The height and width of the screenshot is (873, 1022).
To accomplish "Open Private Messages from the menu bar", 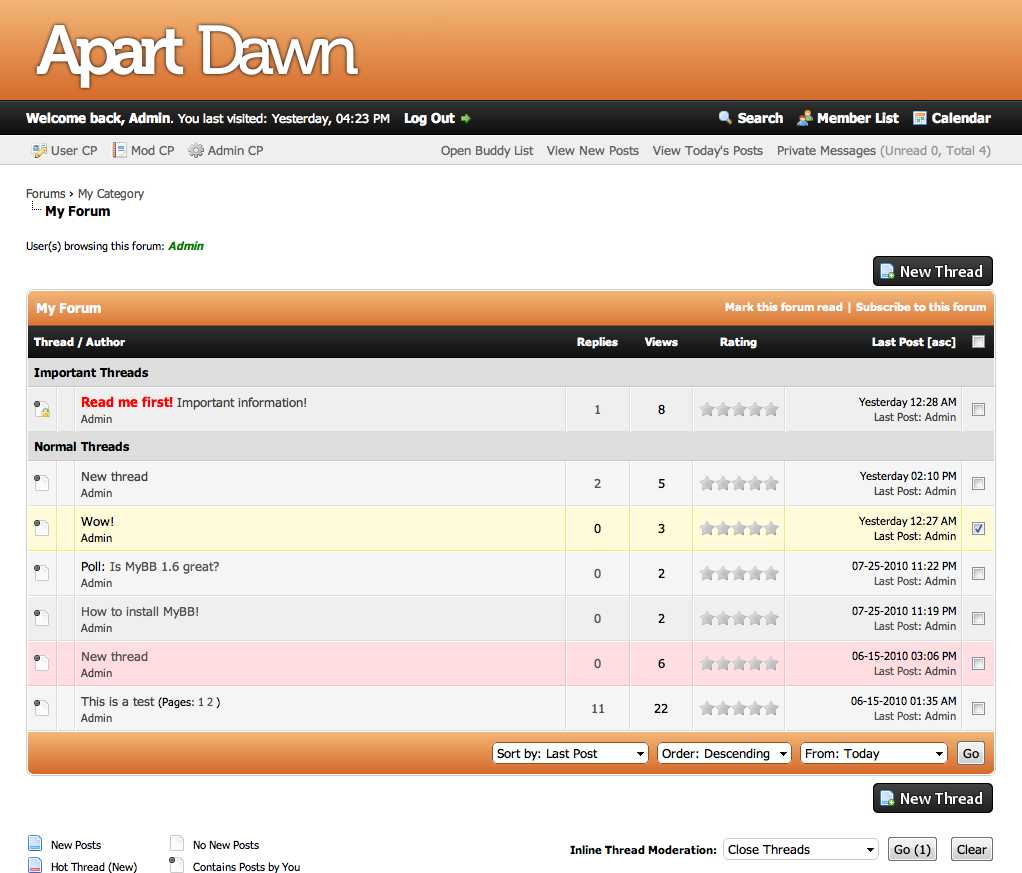I will click(826, 151).
